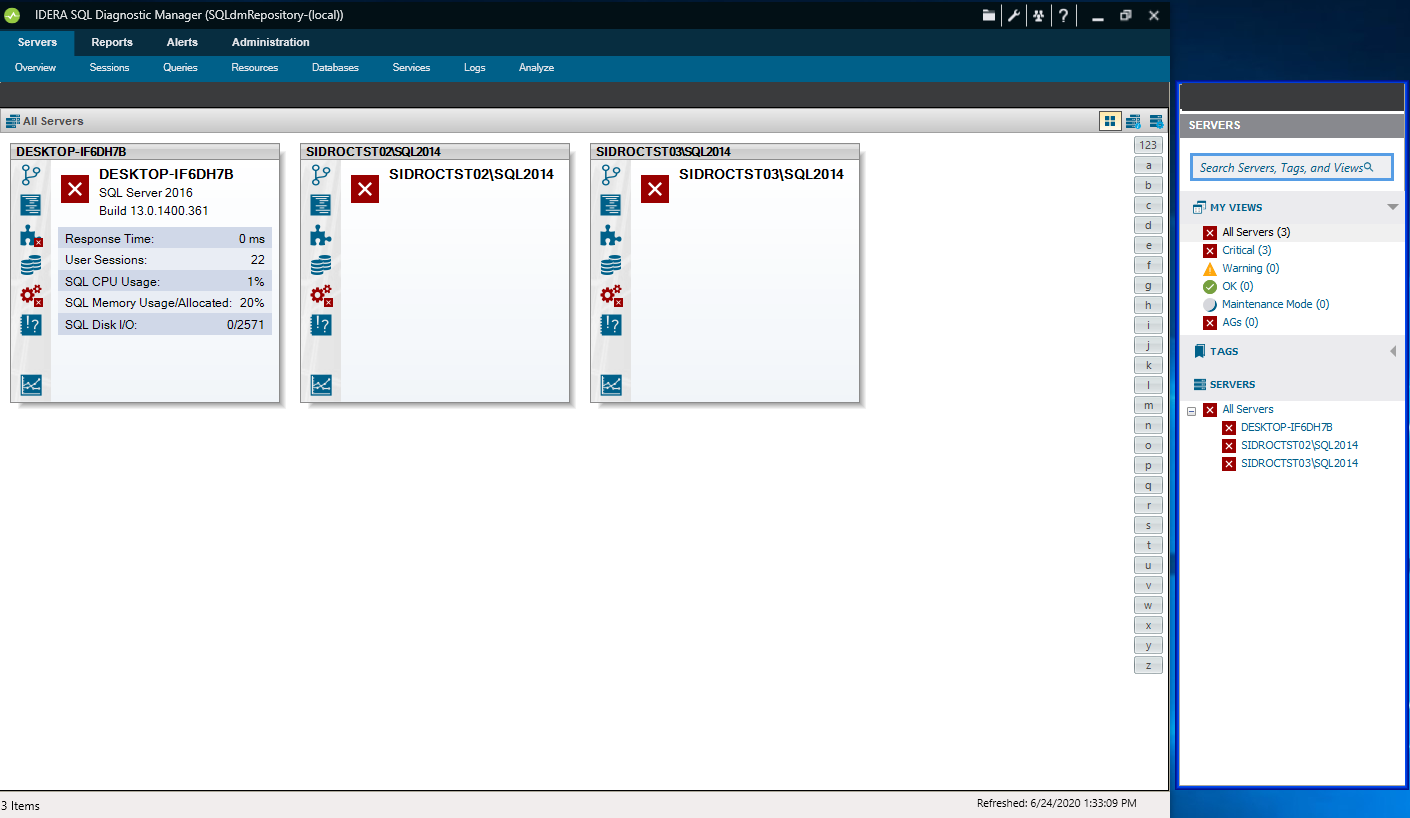Image resolution: width=1410 pixels, height=818 pixels.
Task: Expand the Tags section arrow
Action: (1393, 351)
